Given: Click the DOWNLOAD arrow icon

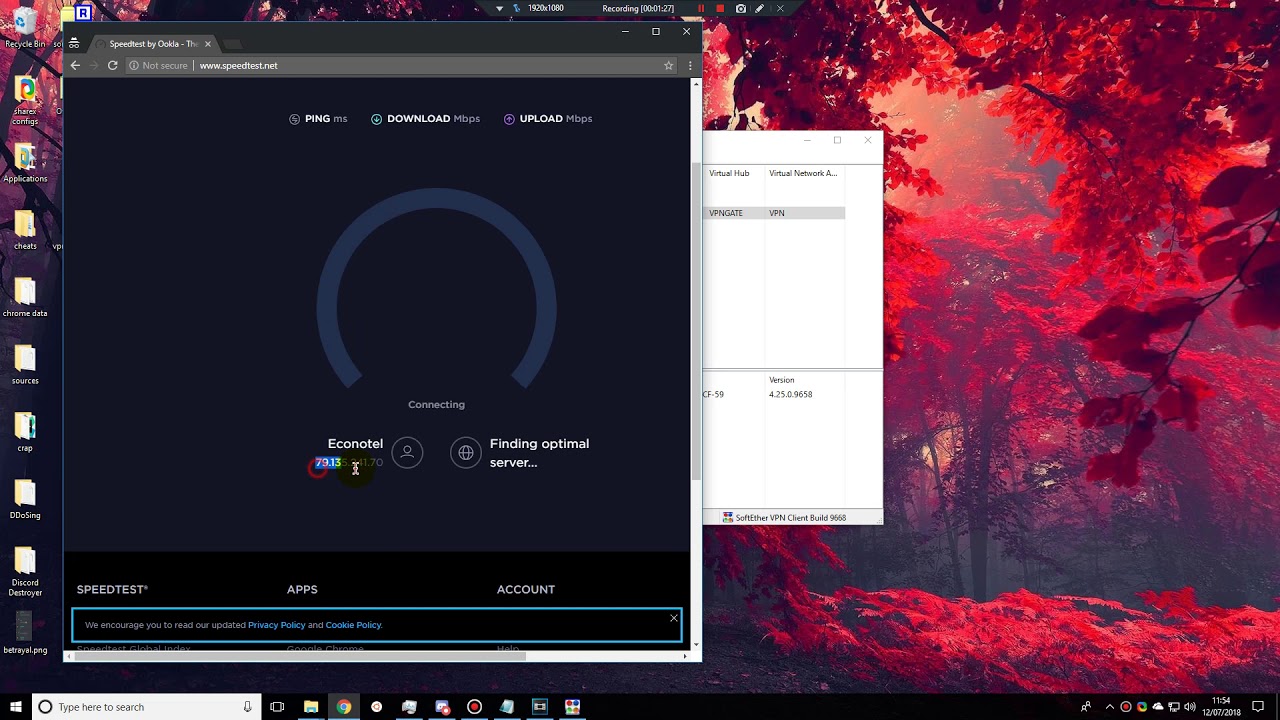Looking at the screenshot, I should [376, 119].
